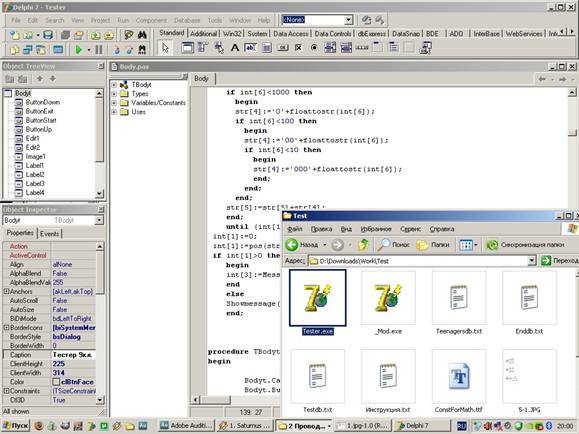This screenshot has height=434, width=579.
Task: Open address bar dropdown in Test window
Action: 531,261
